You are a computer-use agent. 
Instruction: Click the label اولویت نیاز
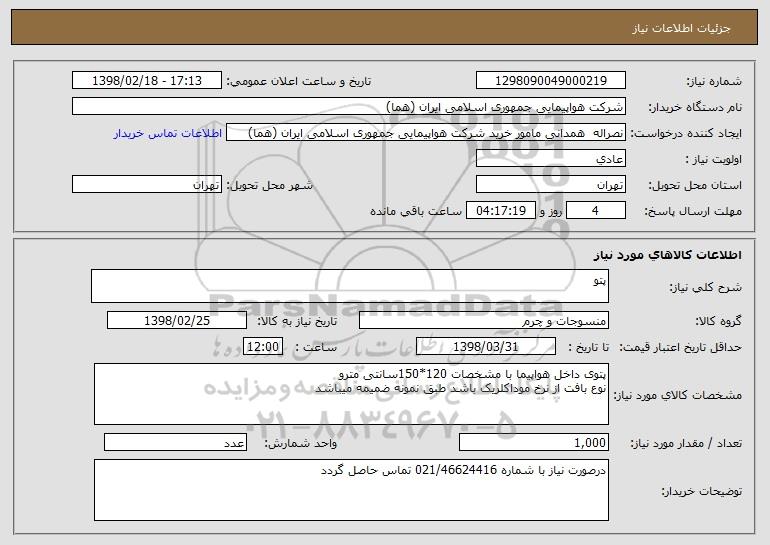tap(714, 160)
